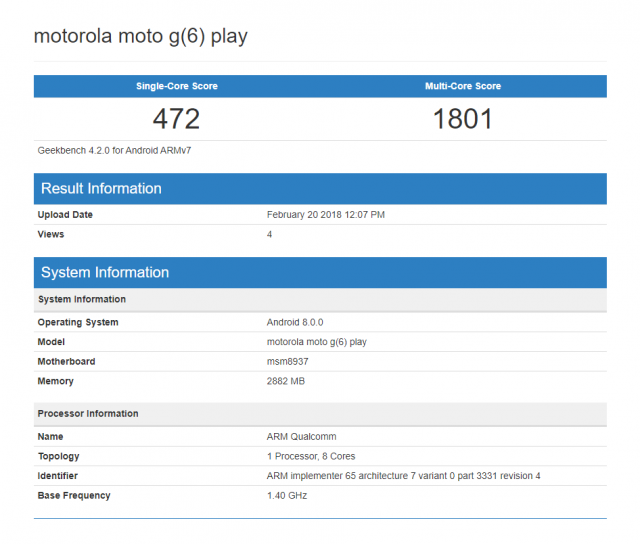Click the motorola moto g(6) play model value
The width and height of the screenshot is (640, 544).
point(317,342)
